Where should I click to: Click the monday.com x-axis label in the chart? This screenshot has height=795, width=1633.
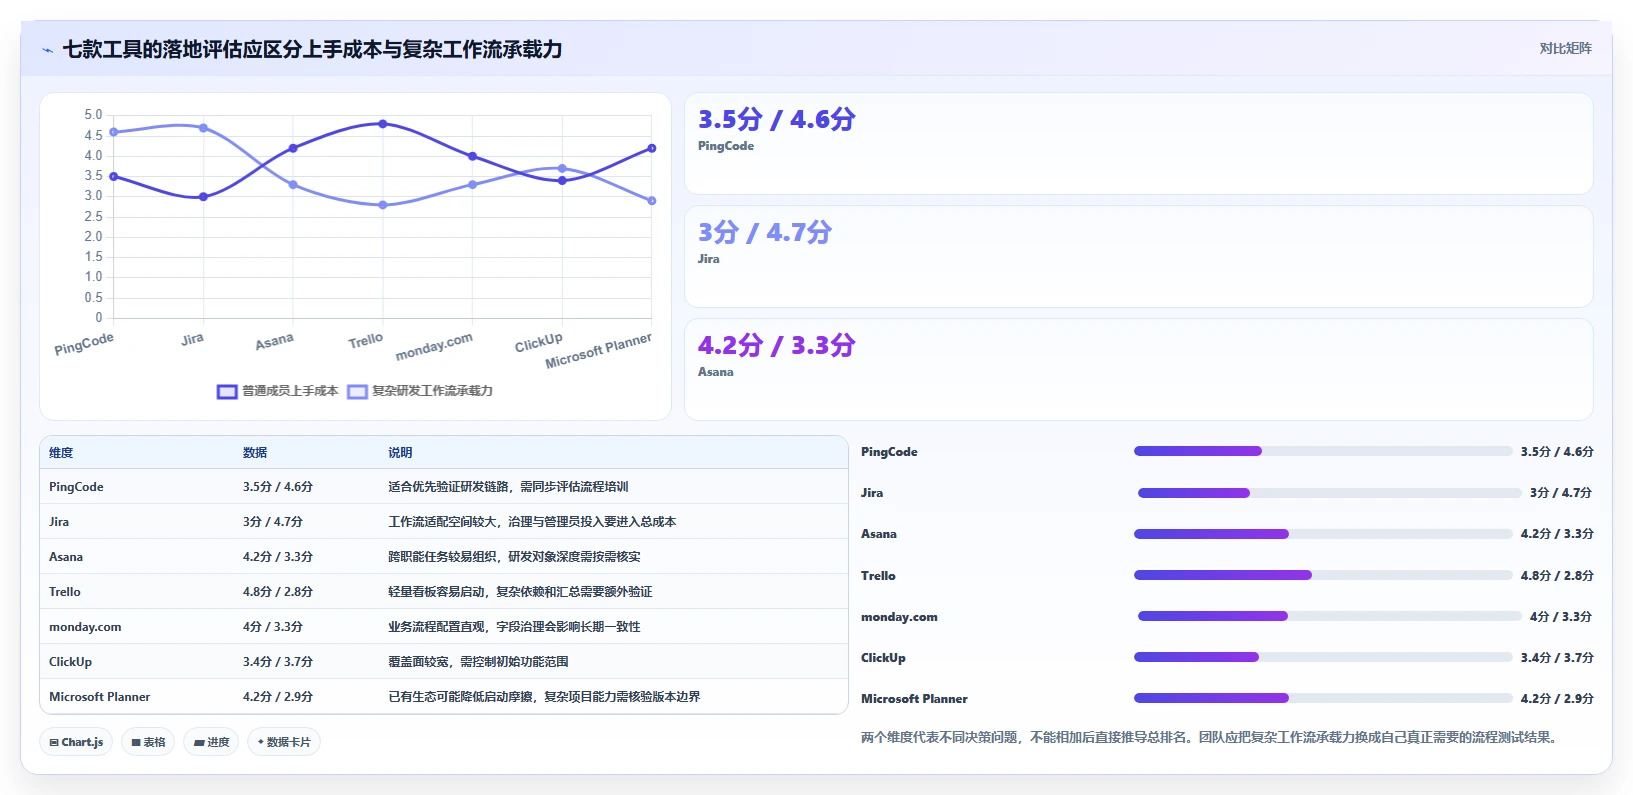click(x=434, y=346)
